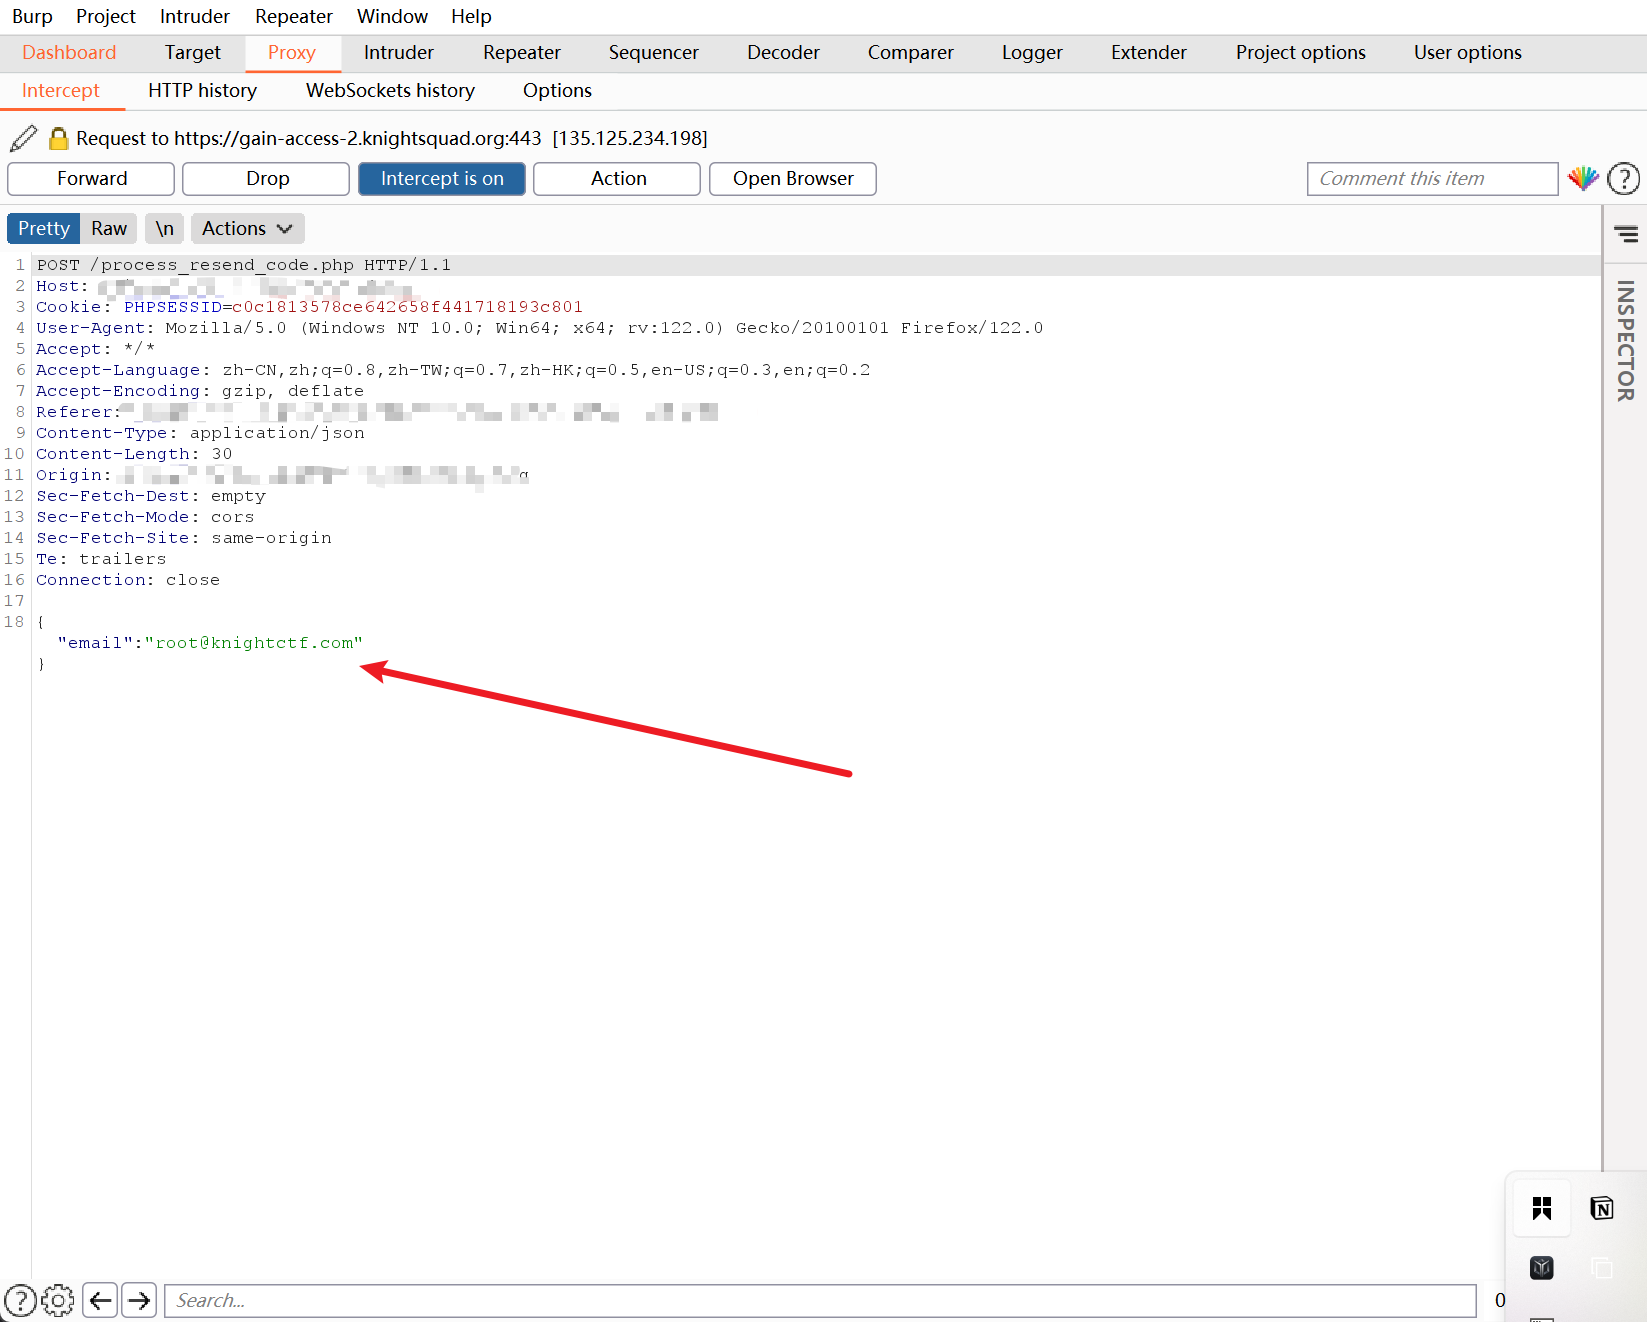Switch to Pretty view
Screen dimensions: 1647x1322
coord(44,228)
